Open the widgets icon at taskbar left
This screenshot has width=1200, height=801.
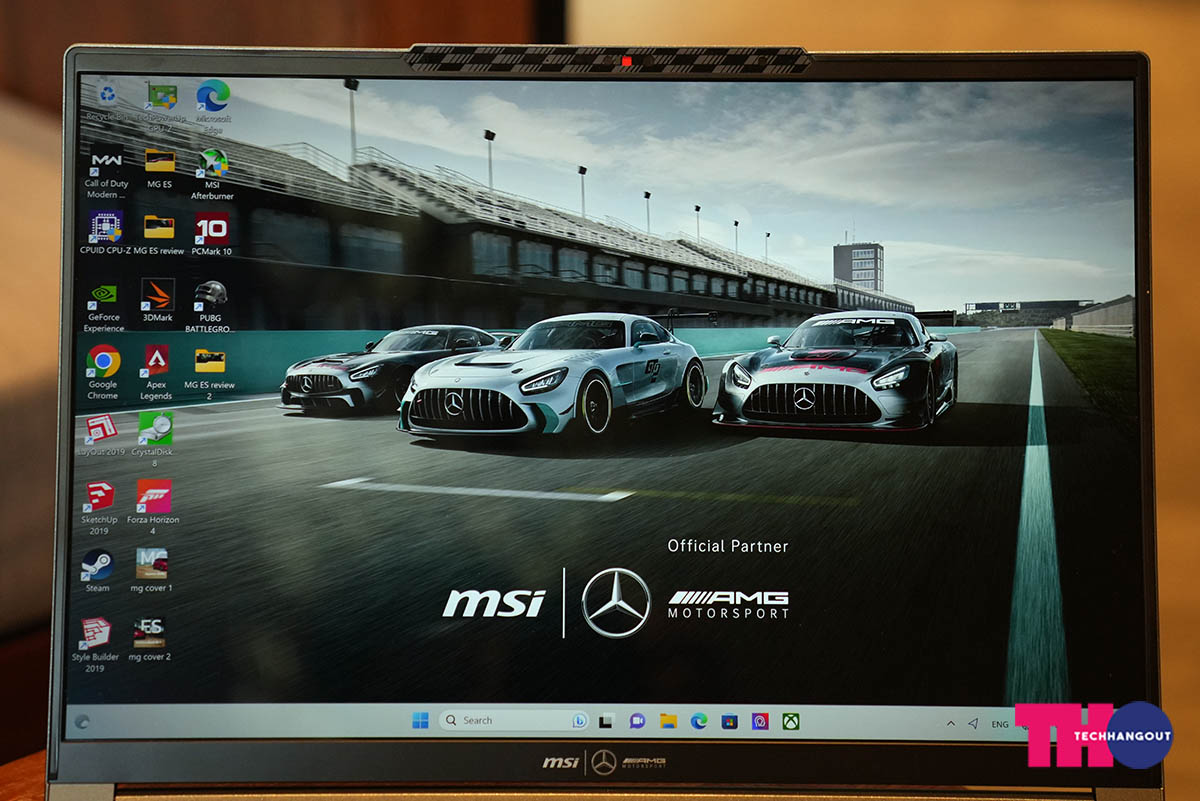tap(82, 720)
